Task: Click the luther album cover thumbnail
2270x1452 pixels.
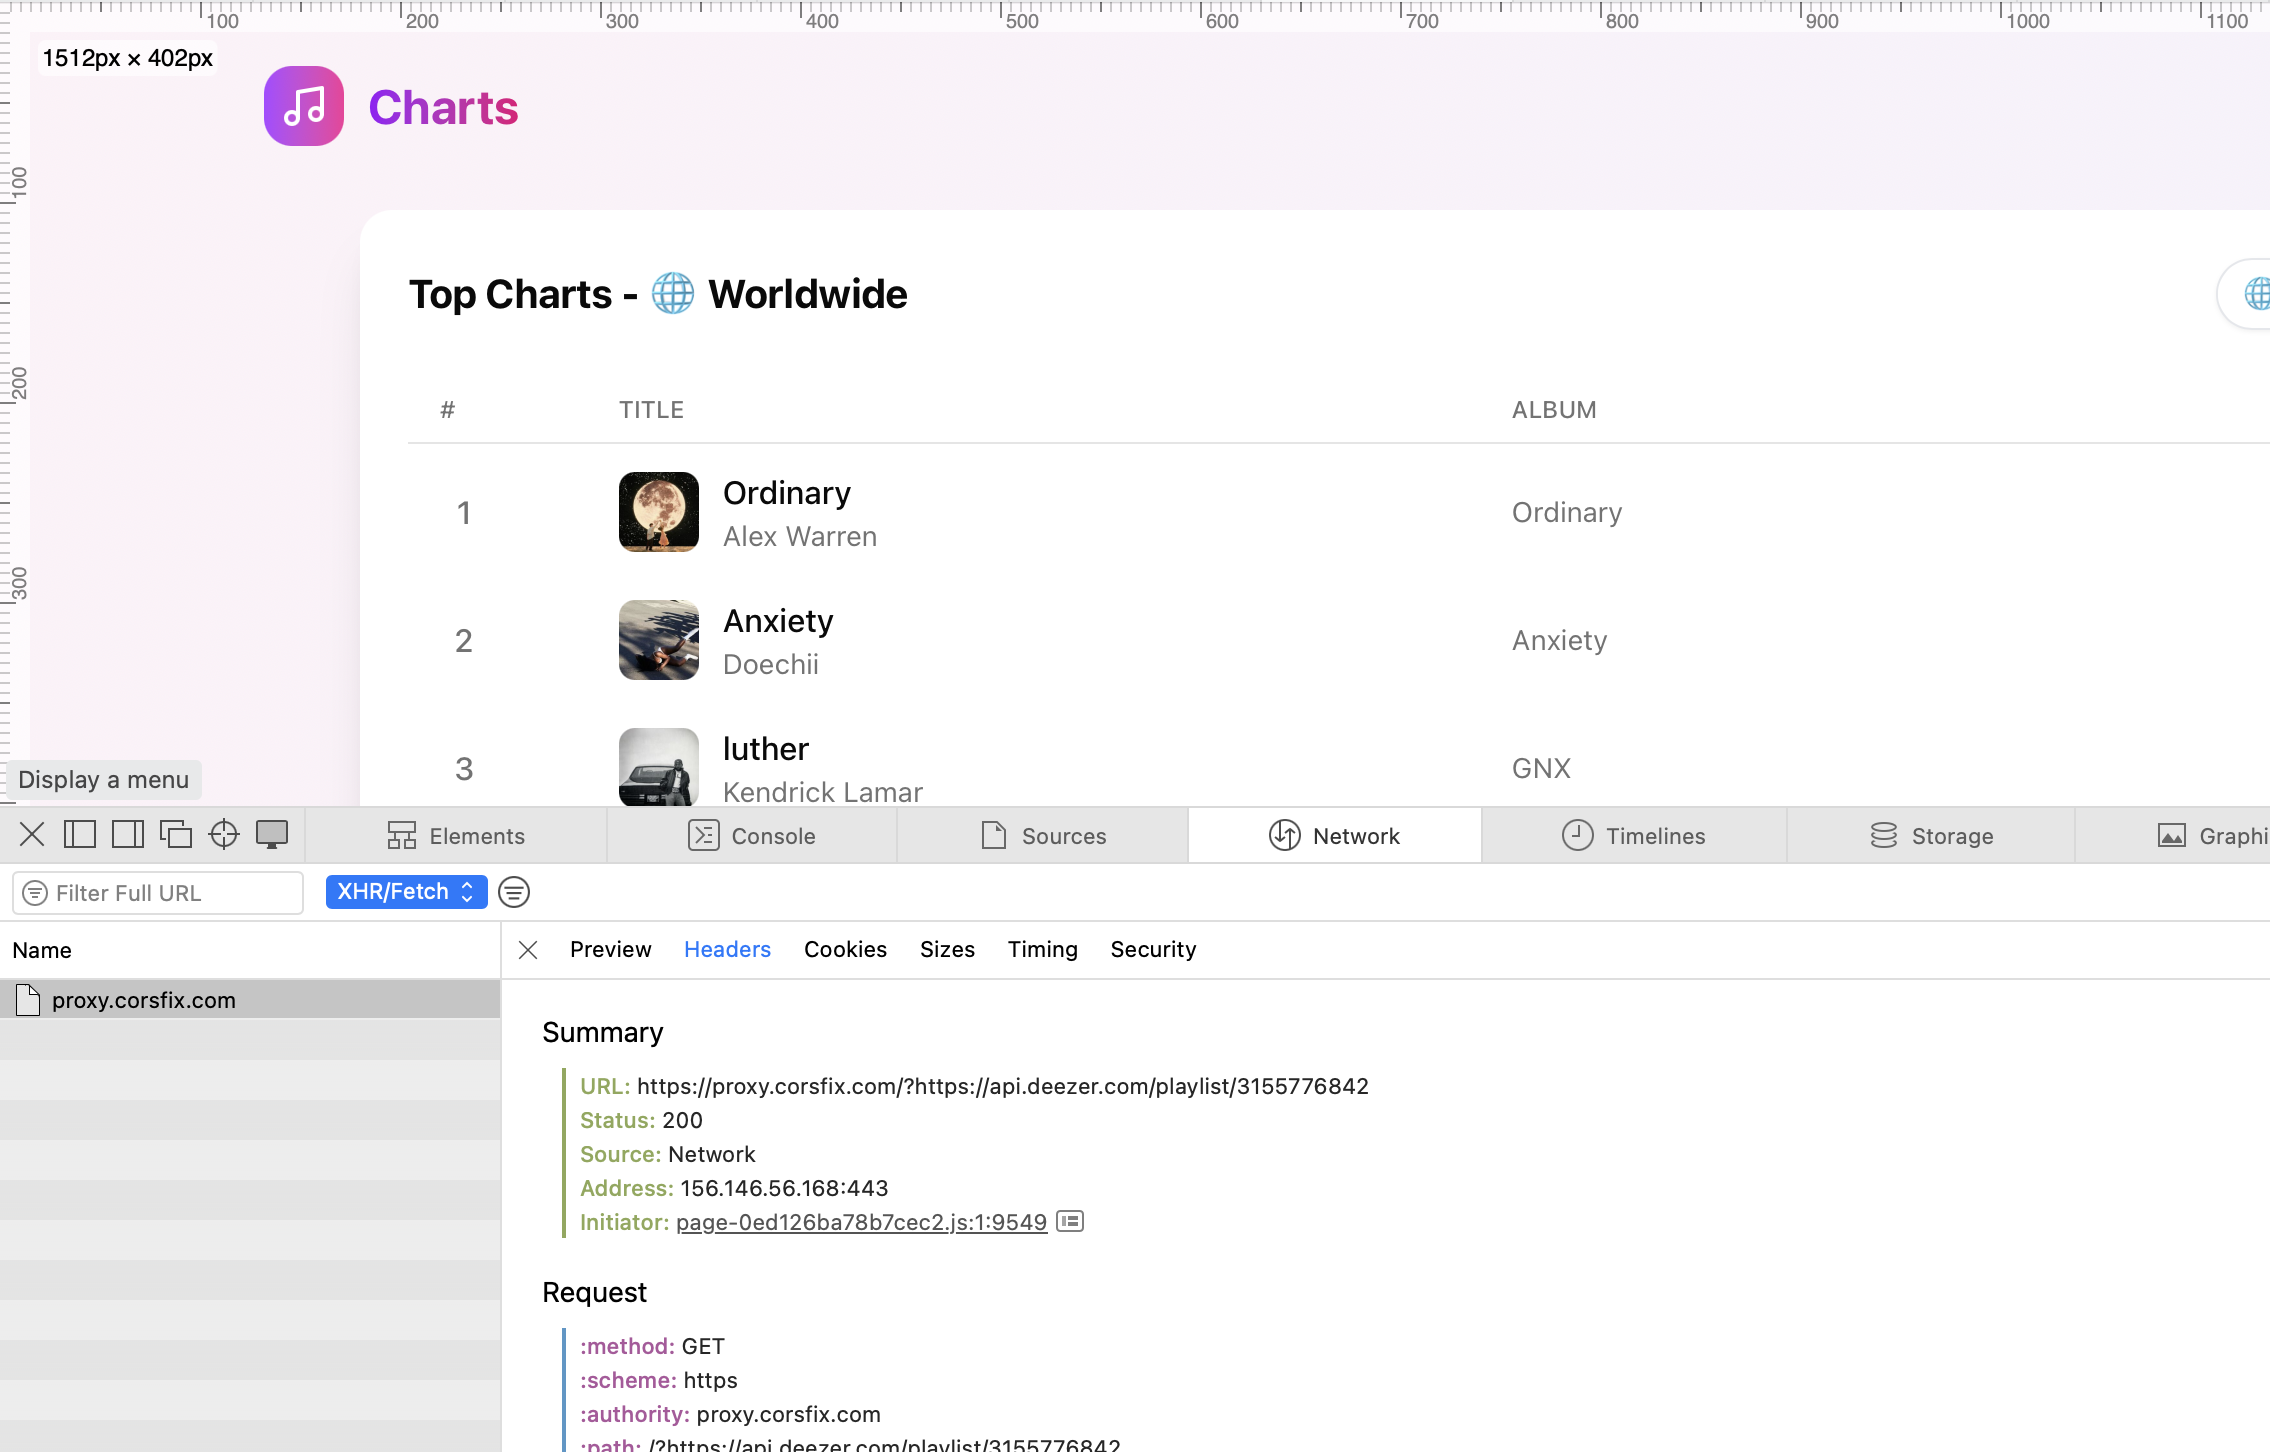Action: pos(659,767)
